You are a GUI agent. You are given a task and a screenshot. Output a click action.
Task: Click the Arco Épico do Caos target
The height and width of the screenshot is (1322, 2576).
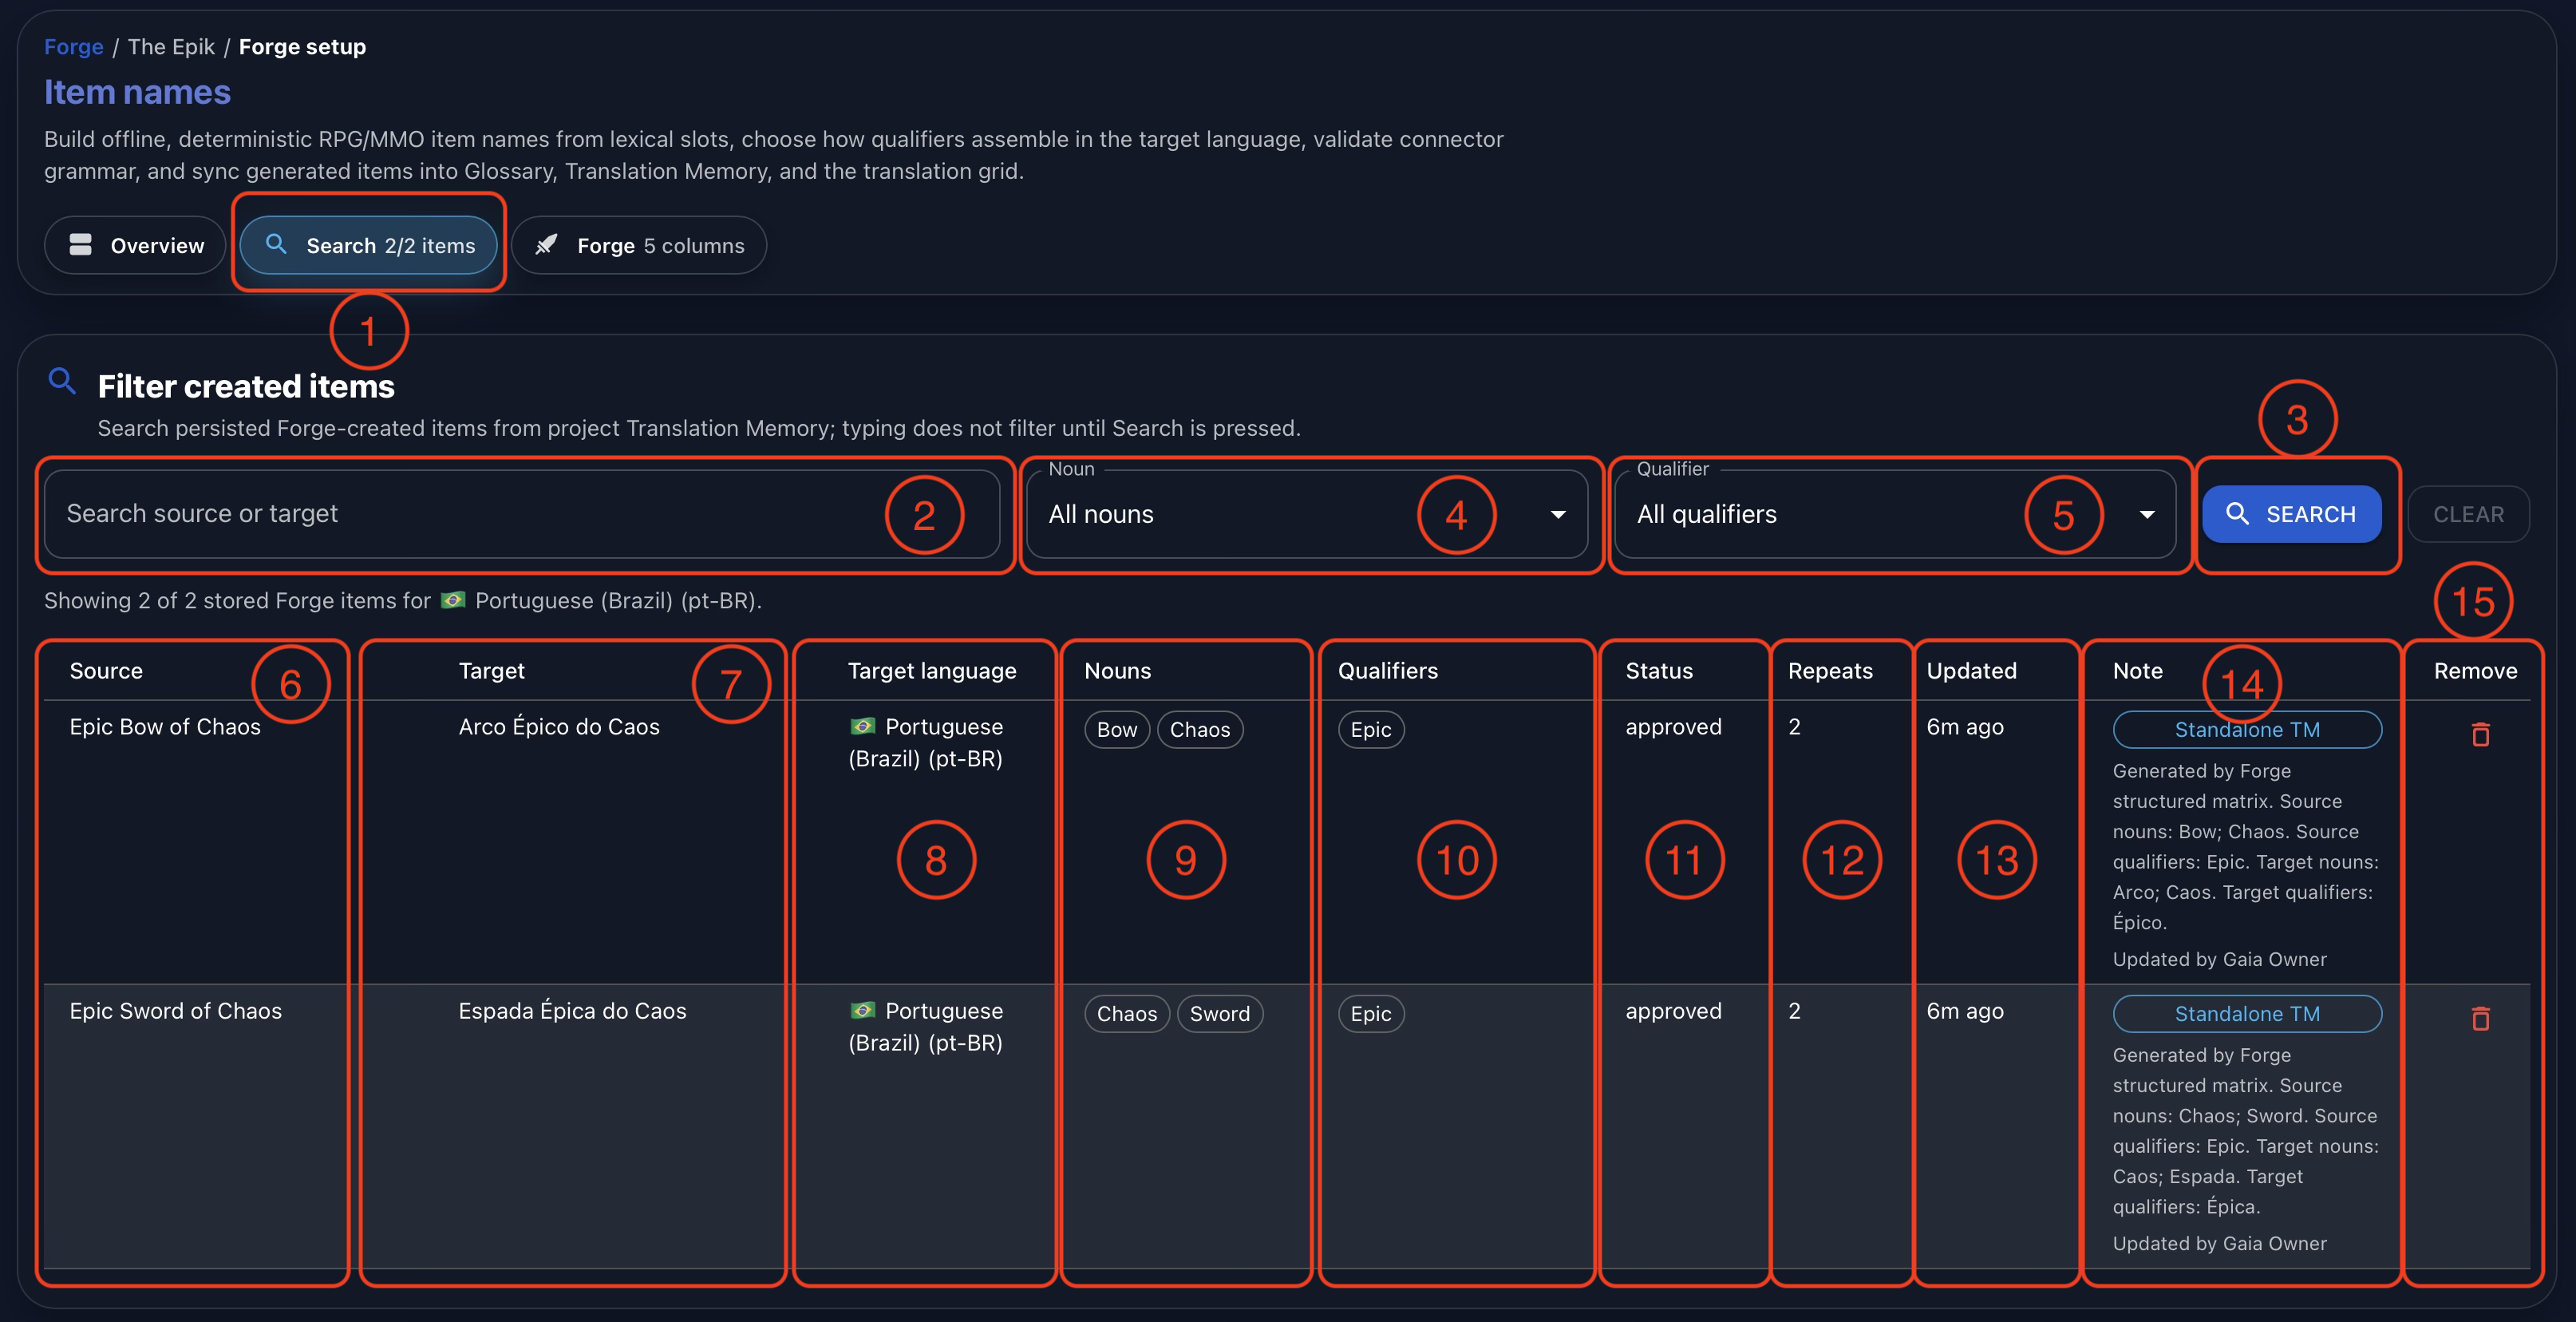click(559, 727)
